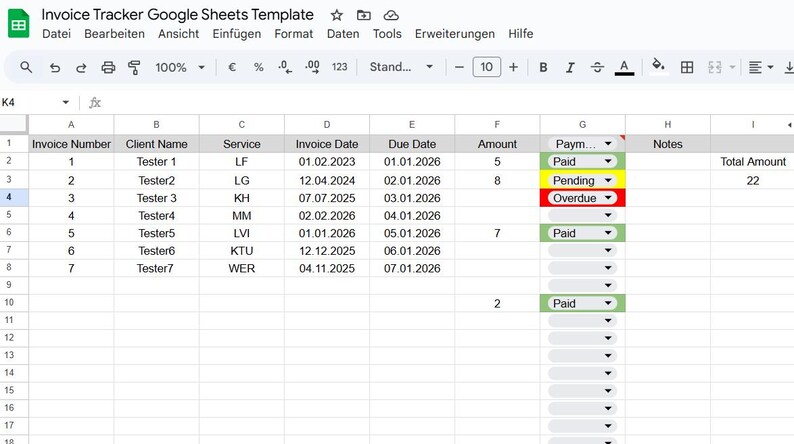Open the Datei menu

(56, 33)
